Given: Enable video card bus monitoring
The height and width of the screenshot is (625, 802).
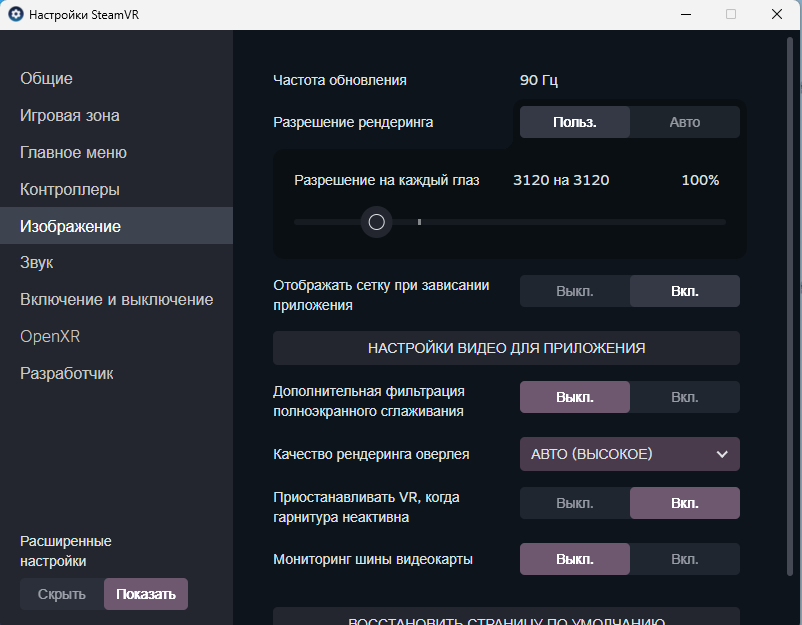Looking at the screenshot, I should click(x=685, y=559).
